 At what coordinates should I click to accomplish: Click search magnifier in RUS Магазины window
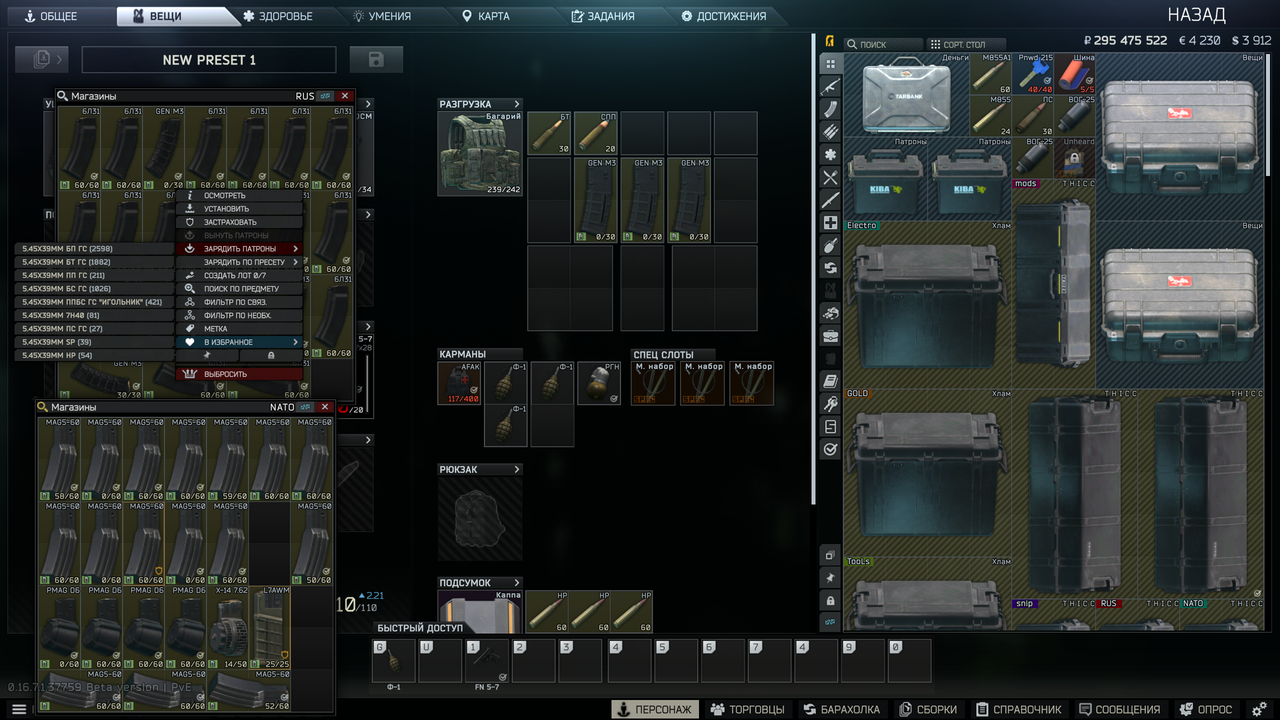pyautogui.click(x=62, y=96)
